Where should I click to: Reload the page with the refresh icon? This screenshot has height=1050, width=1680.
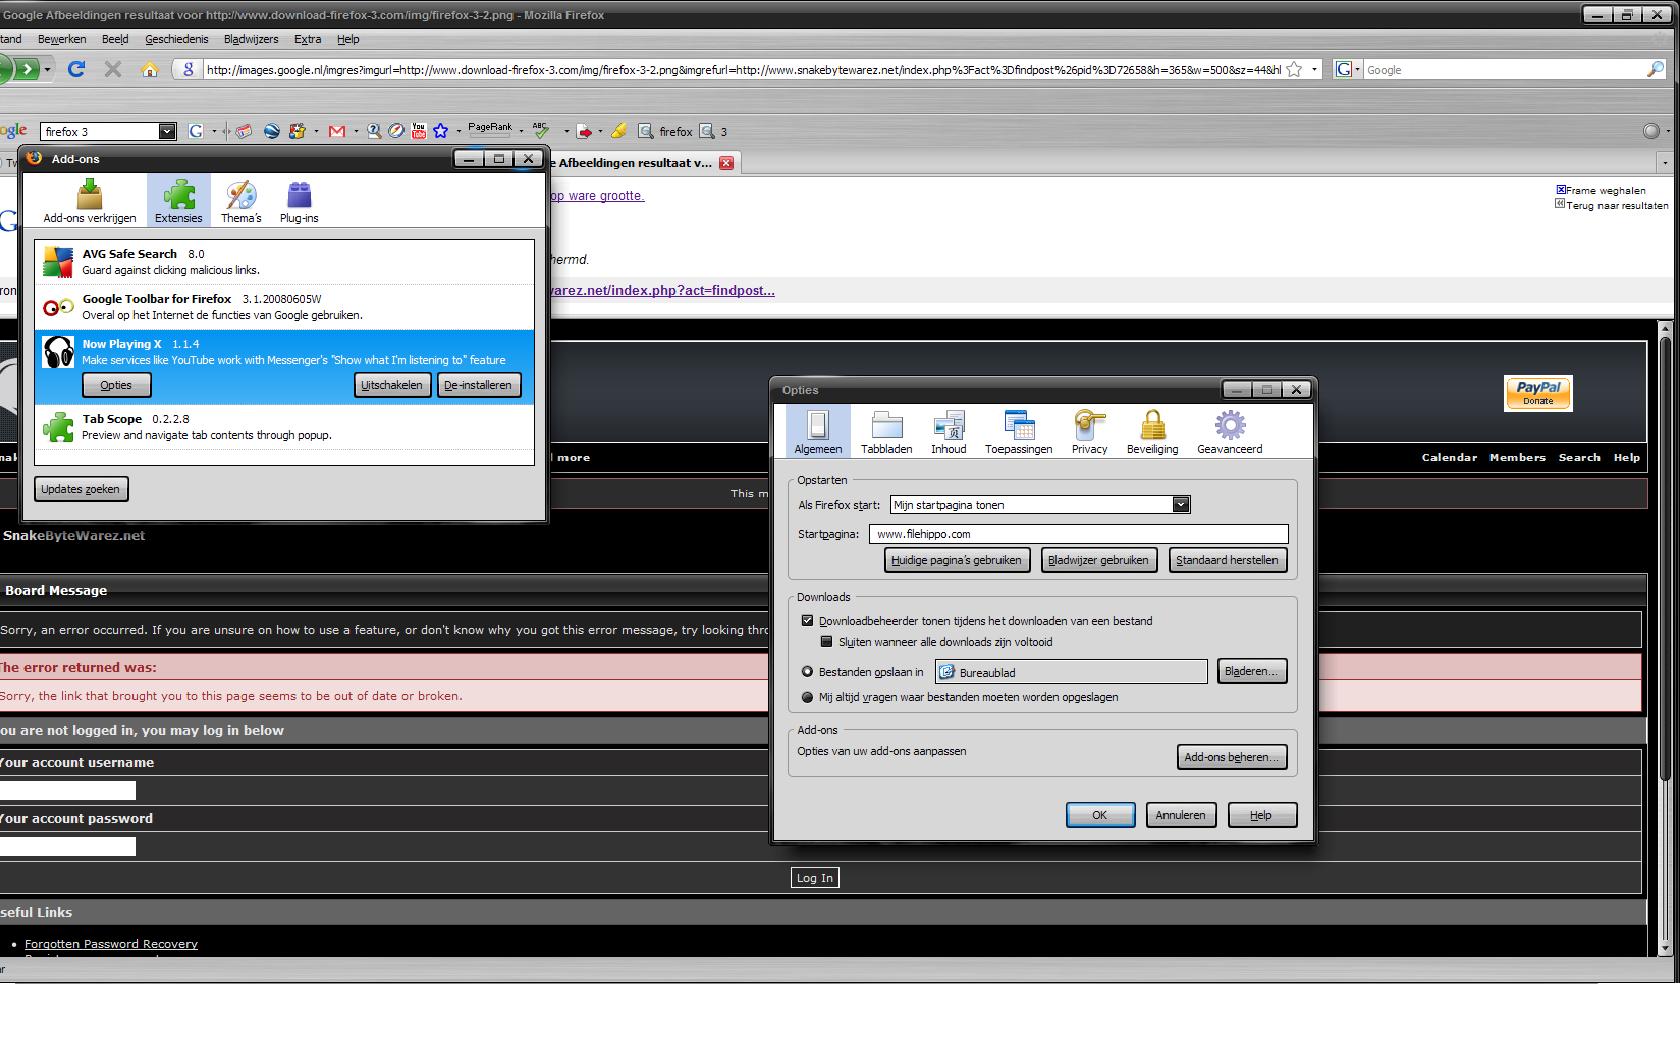[x=76, y=69]
